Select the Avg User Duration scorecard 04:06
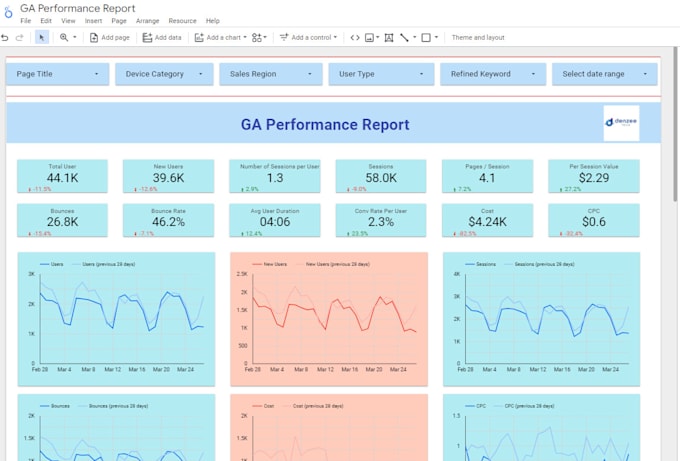 point(275,220)
